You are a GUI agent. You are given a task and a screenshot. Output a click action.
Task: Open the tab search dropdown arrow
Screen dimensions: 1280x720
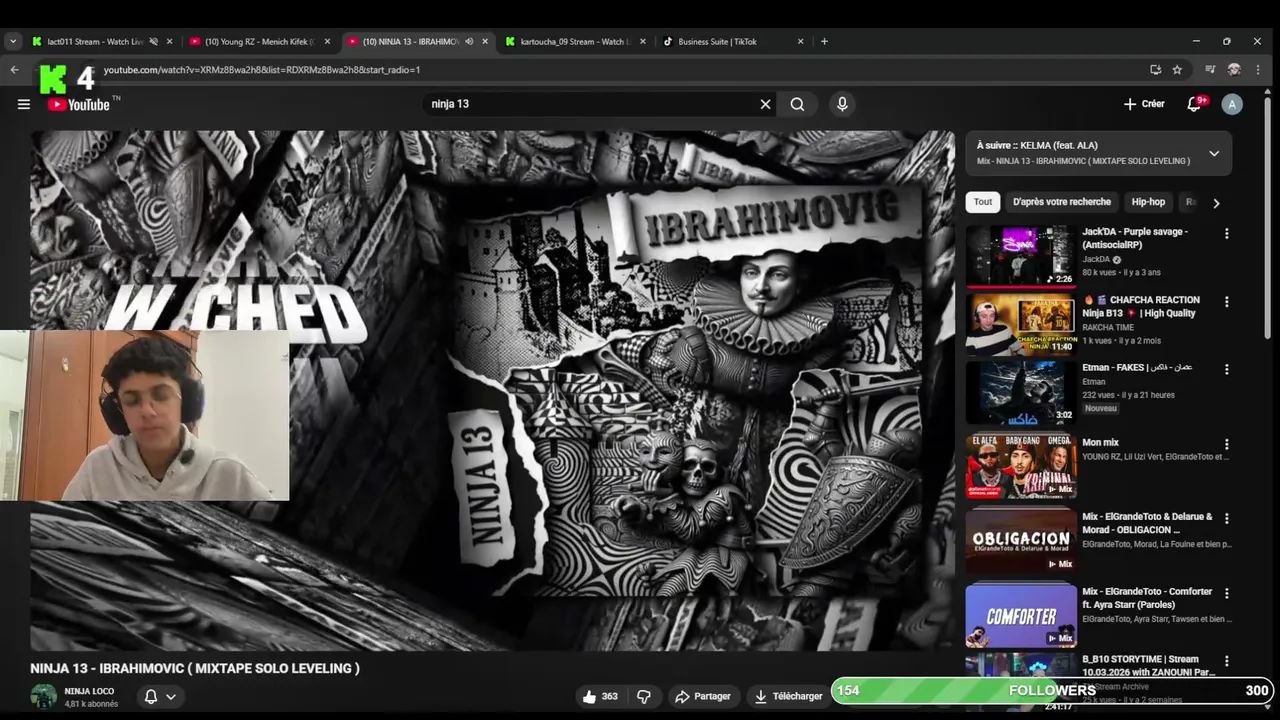13,41
